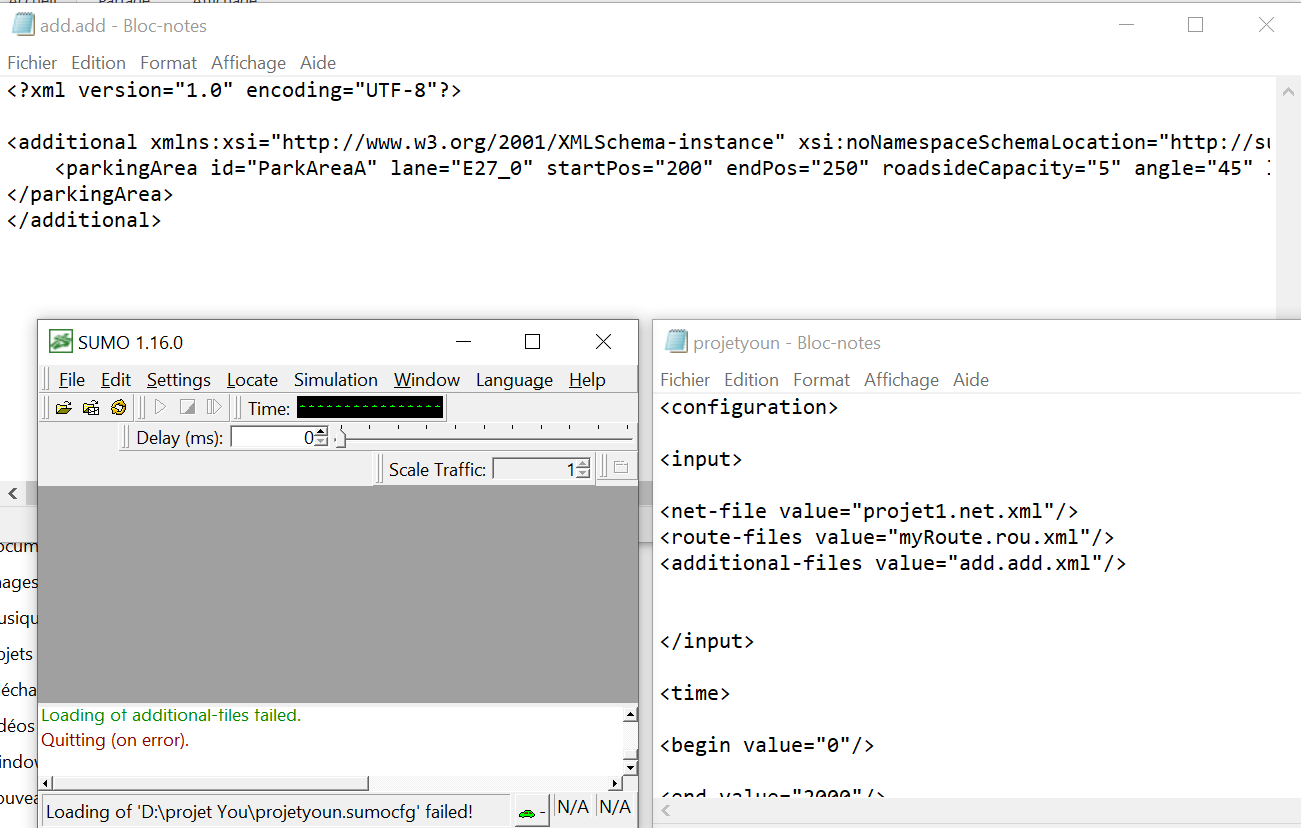Reload the simulation in SUMO
The width and height of the screenshot is (1301, 828).
click(x=118, y=407)
